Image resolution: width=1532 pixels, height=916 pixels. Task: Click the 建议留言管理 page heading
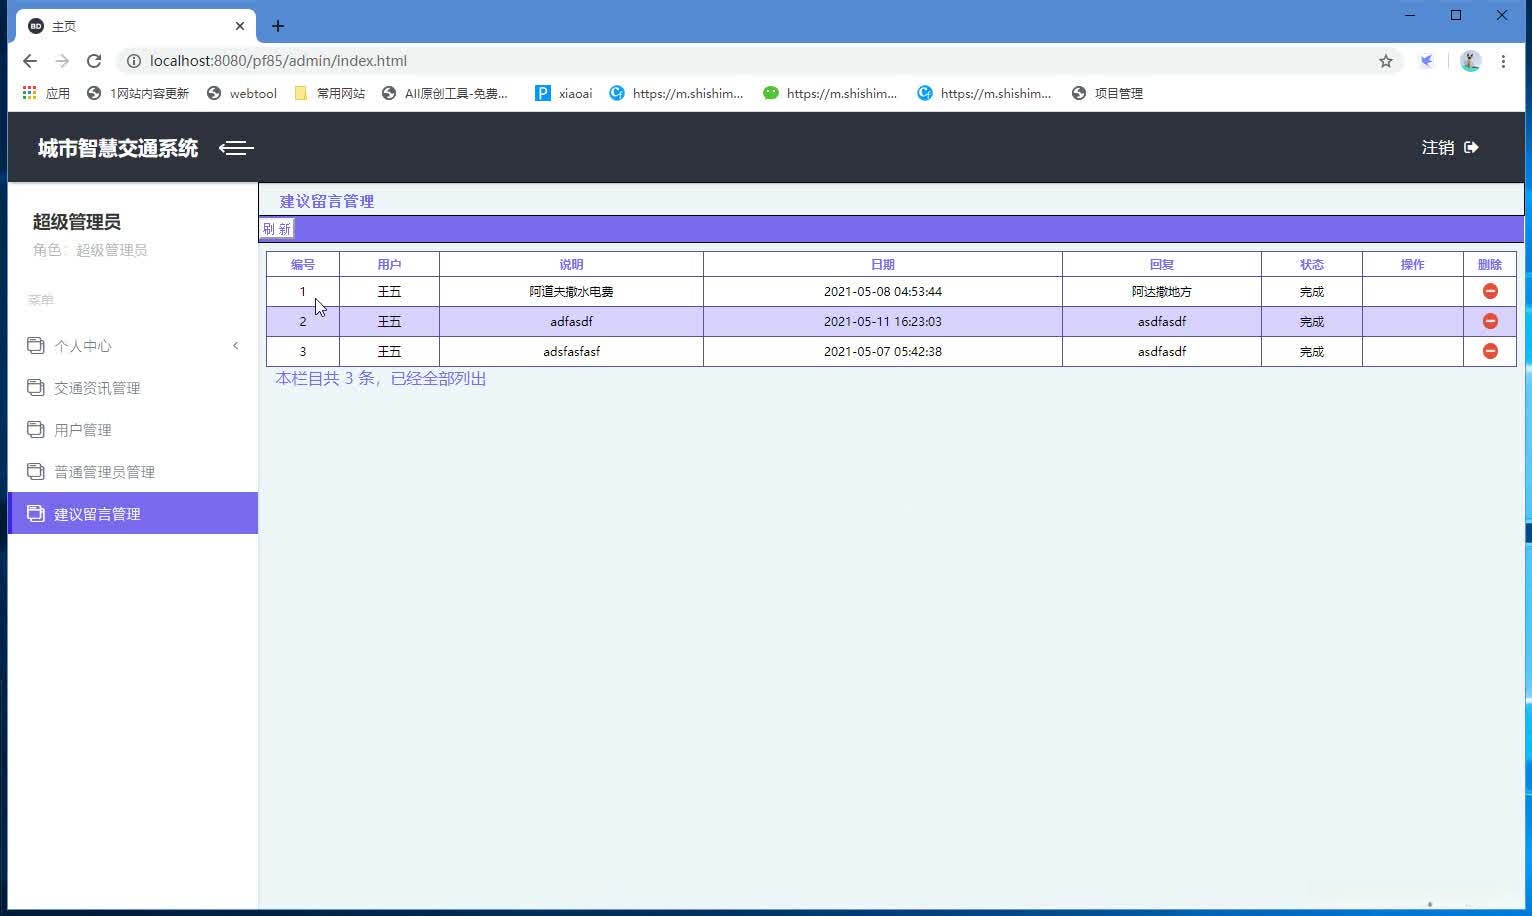(x=327, y=201)
